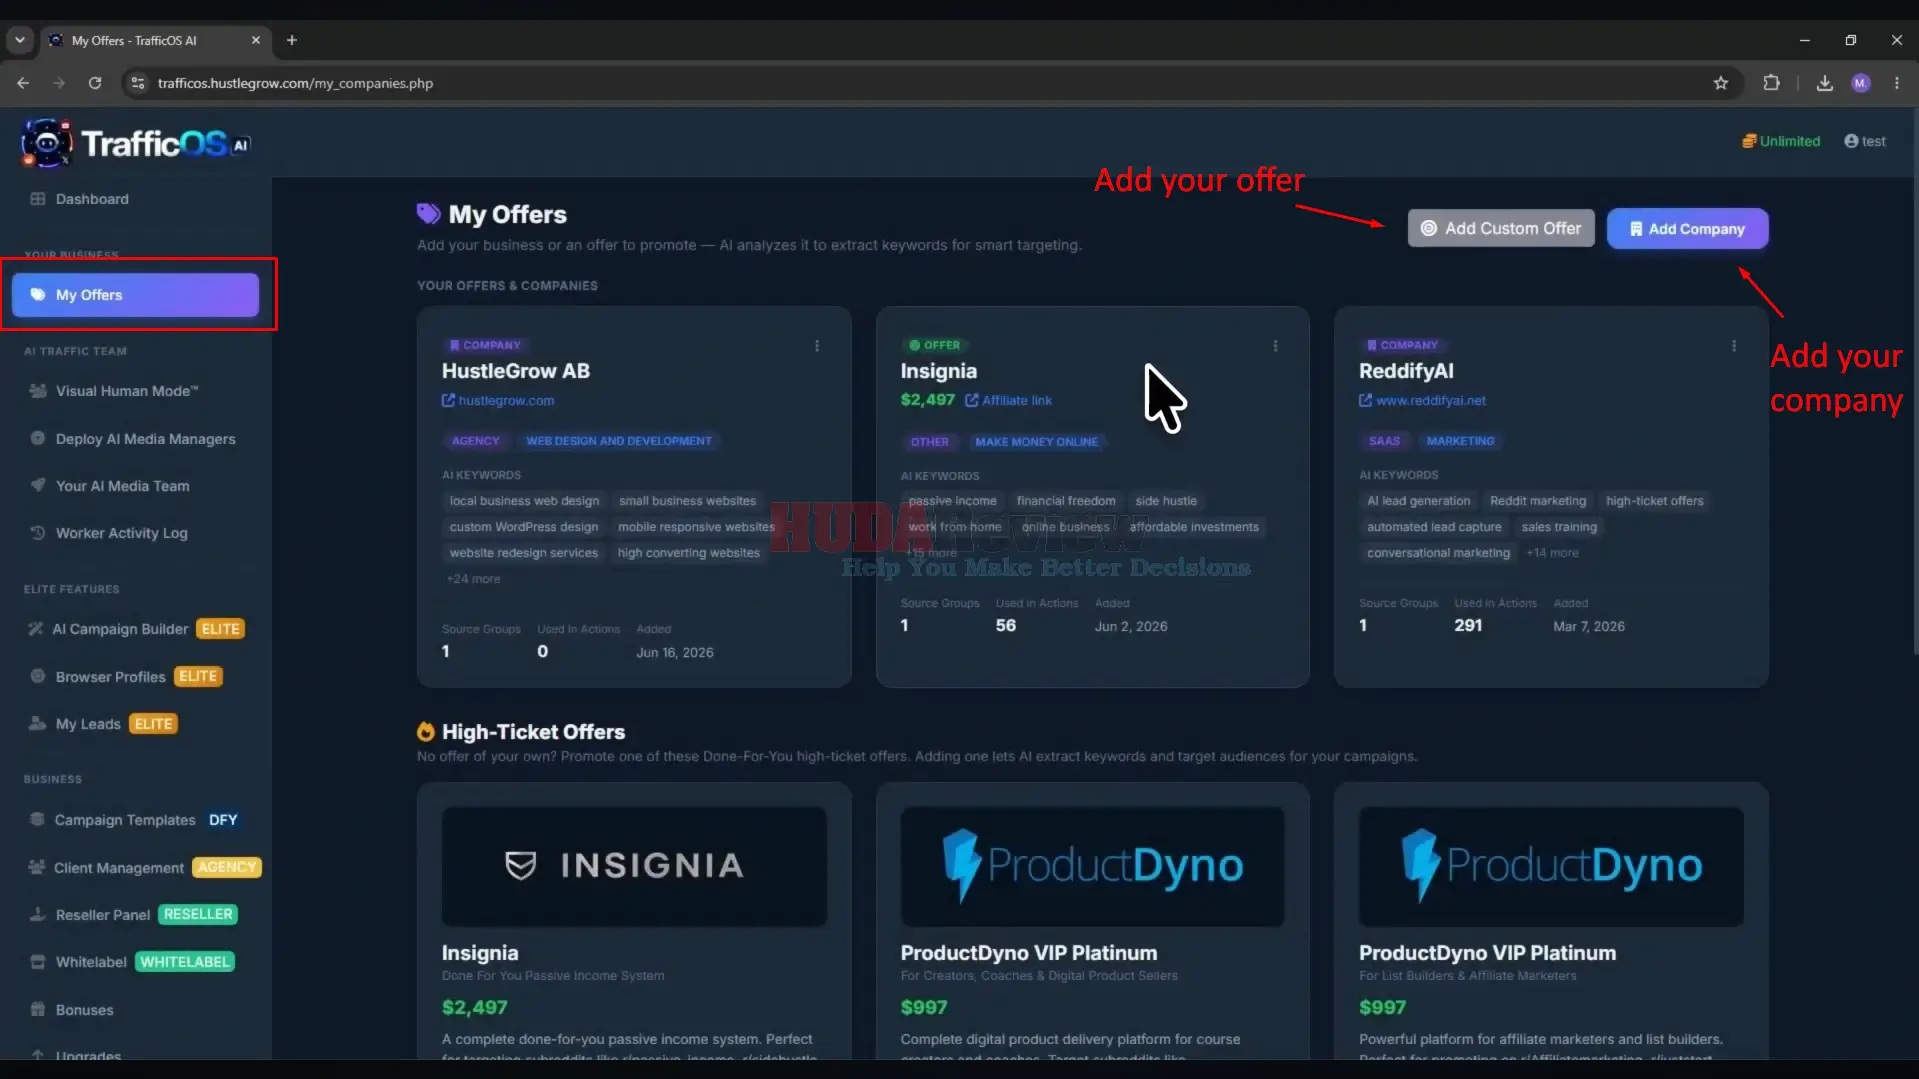Open Browser Profiles page
This screenshot has width=1919, height=1079.
[111, 677]
